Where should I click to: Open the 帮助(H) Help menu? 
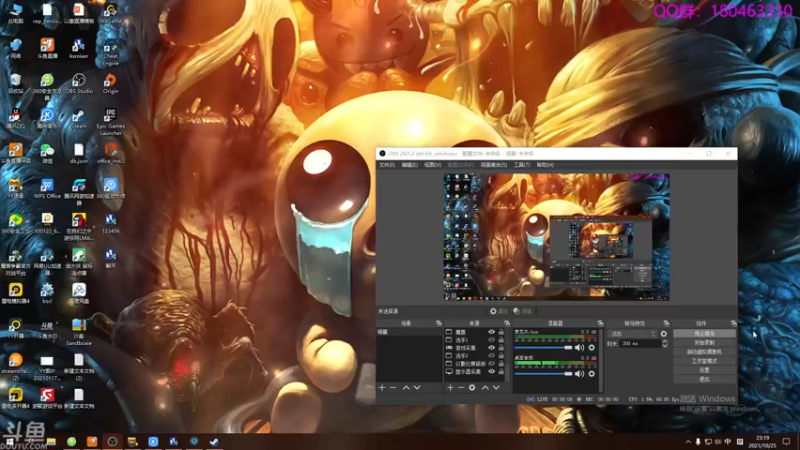point(545,165)
